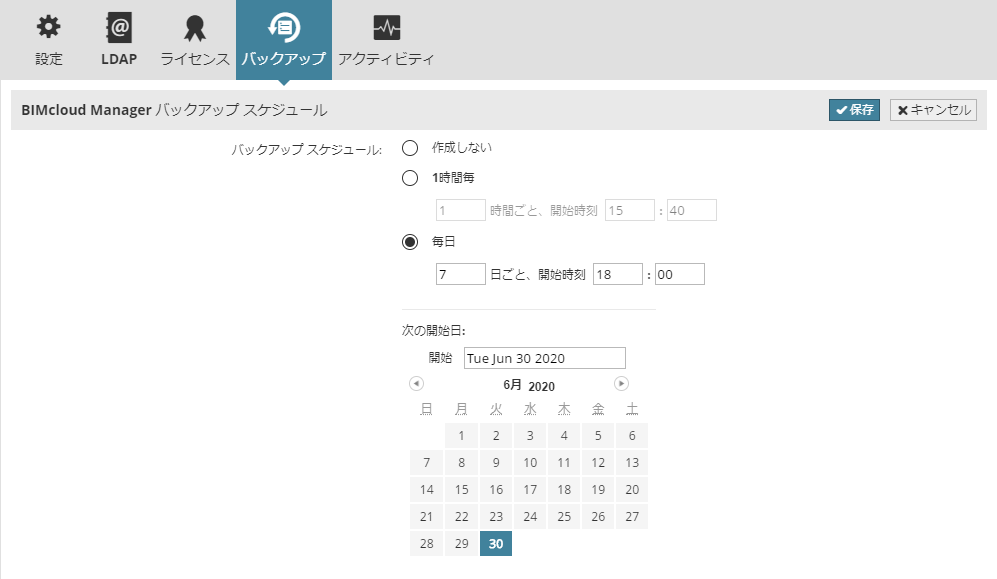Click the hourly start hour field 15
The width and height of the screenshot is (997, 579).
[629, 210]
